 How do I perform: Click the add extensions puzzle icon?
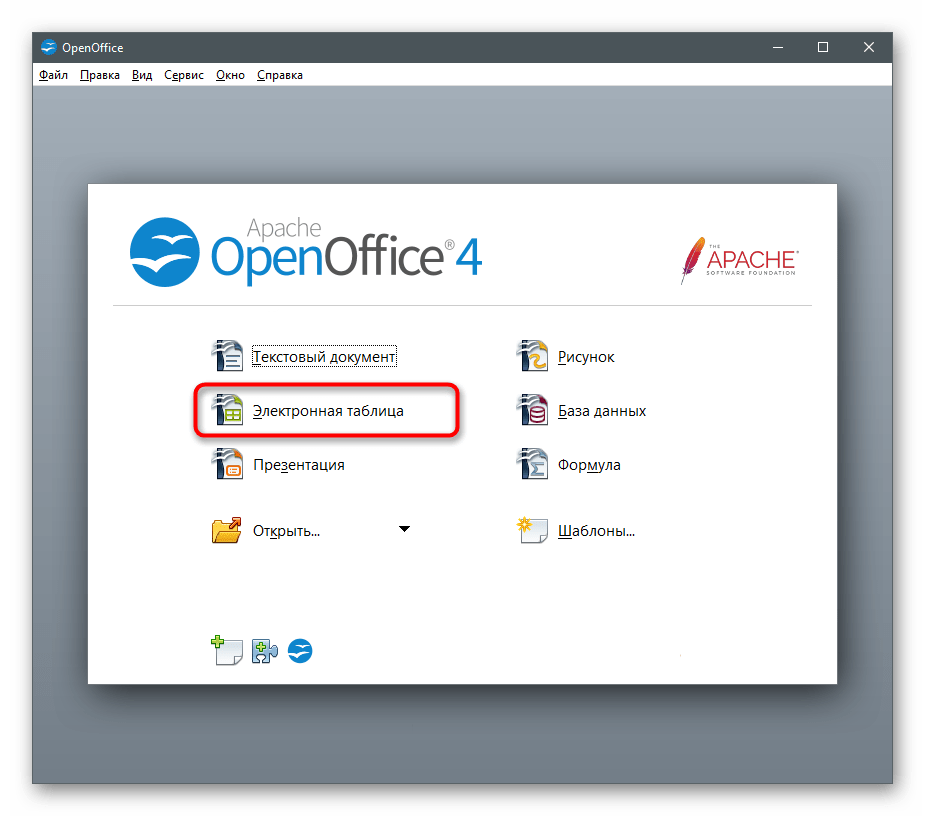265,651
